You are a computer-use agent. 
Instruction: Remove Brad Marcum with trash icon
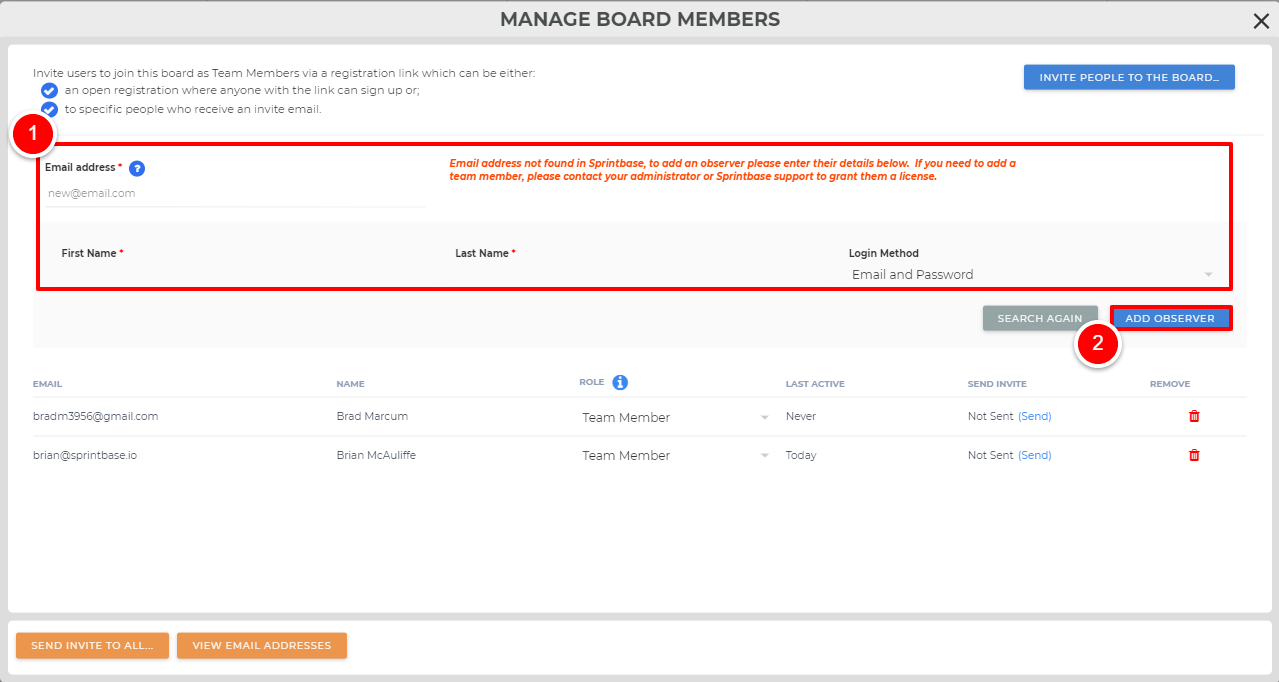tap(1194, 416)
